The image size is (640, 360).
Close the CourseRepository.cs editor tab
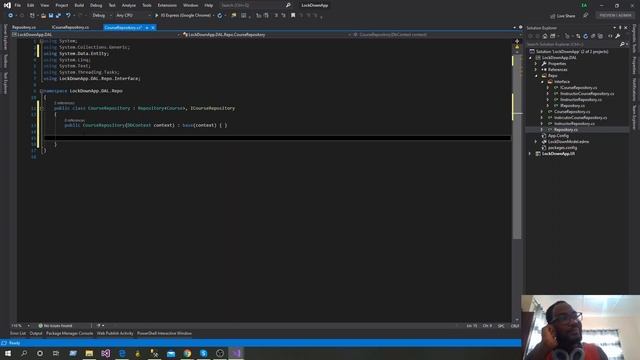click(153, 28)
